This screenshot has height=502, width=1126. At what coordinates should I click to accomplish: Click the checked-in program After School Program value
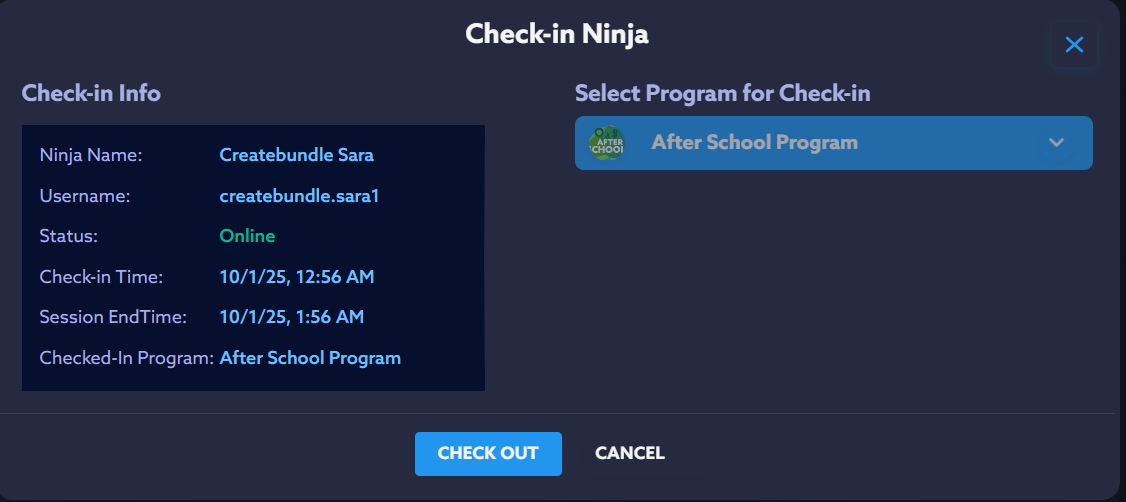[x=310, y=358]
